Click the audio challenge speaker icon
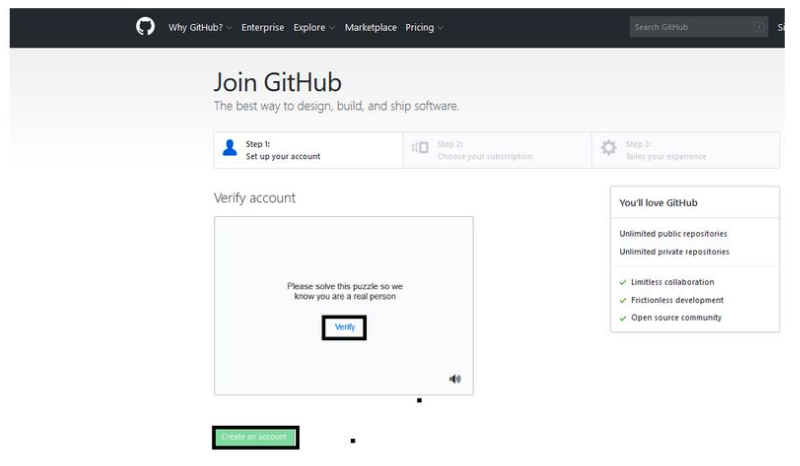The height and width of the screenshot is (466, 800). tap(455, 379)
